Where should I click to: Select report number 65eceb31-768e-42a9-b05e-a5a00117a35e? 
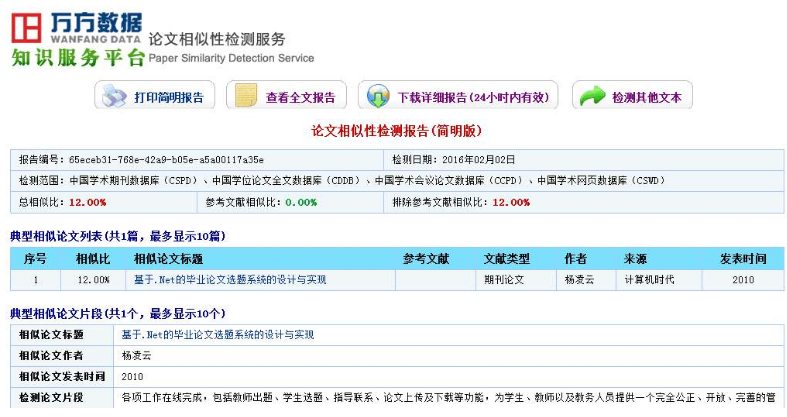166,160
